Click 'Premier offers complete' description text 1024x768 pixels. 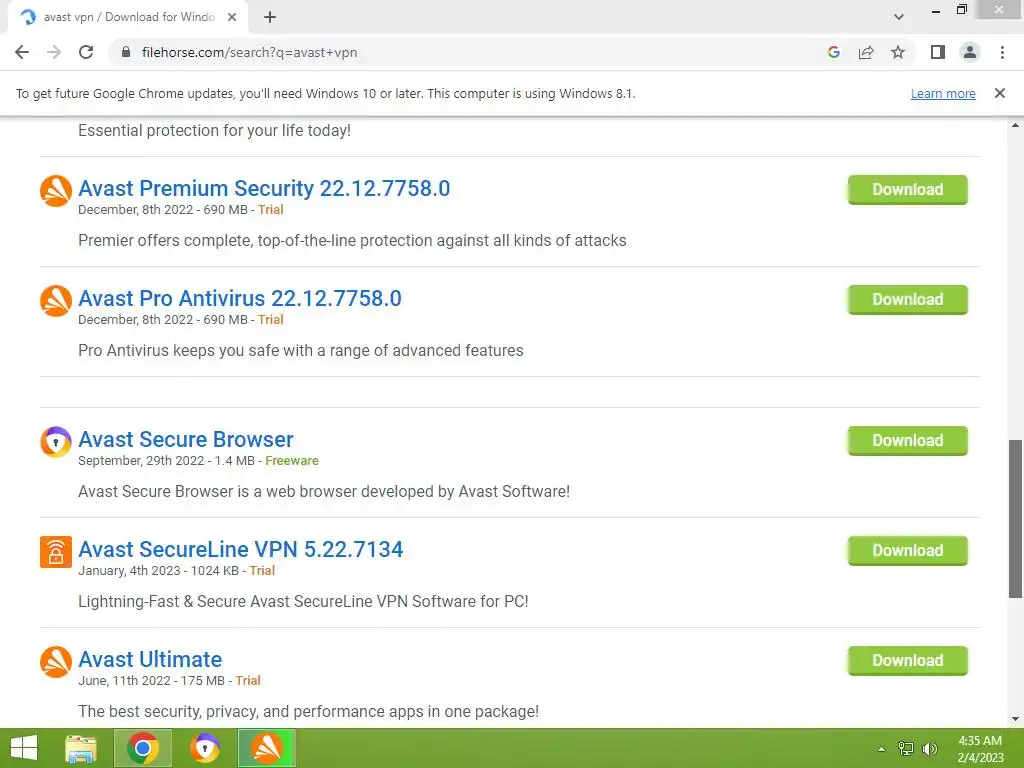pos(352,240)
